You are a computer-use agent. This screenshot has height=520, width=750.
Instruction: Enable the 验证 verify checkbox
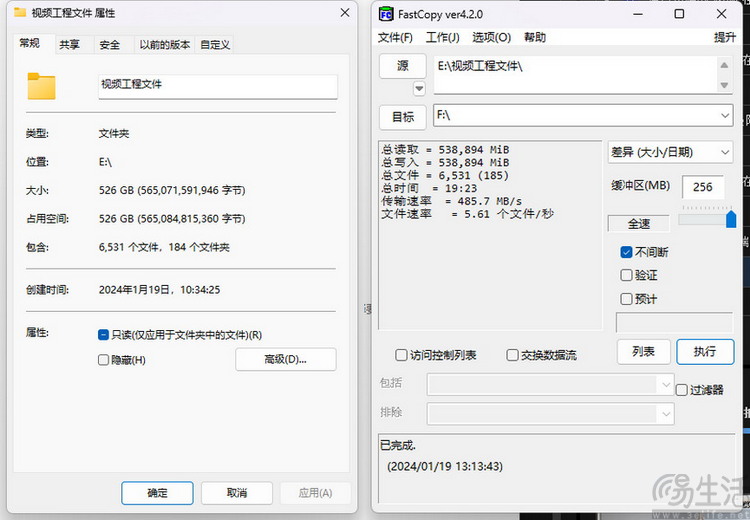pyautogui.click(x=626, y=275)
